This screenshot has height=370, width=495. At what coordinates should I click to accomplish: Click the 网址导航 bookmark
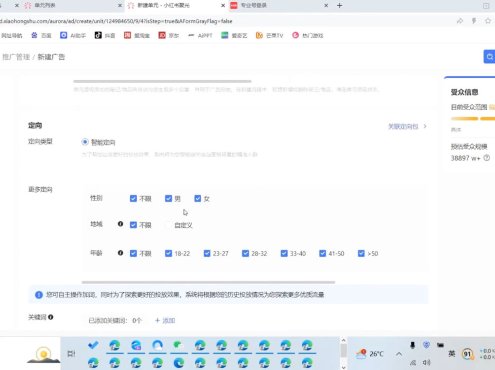12,35
